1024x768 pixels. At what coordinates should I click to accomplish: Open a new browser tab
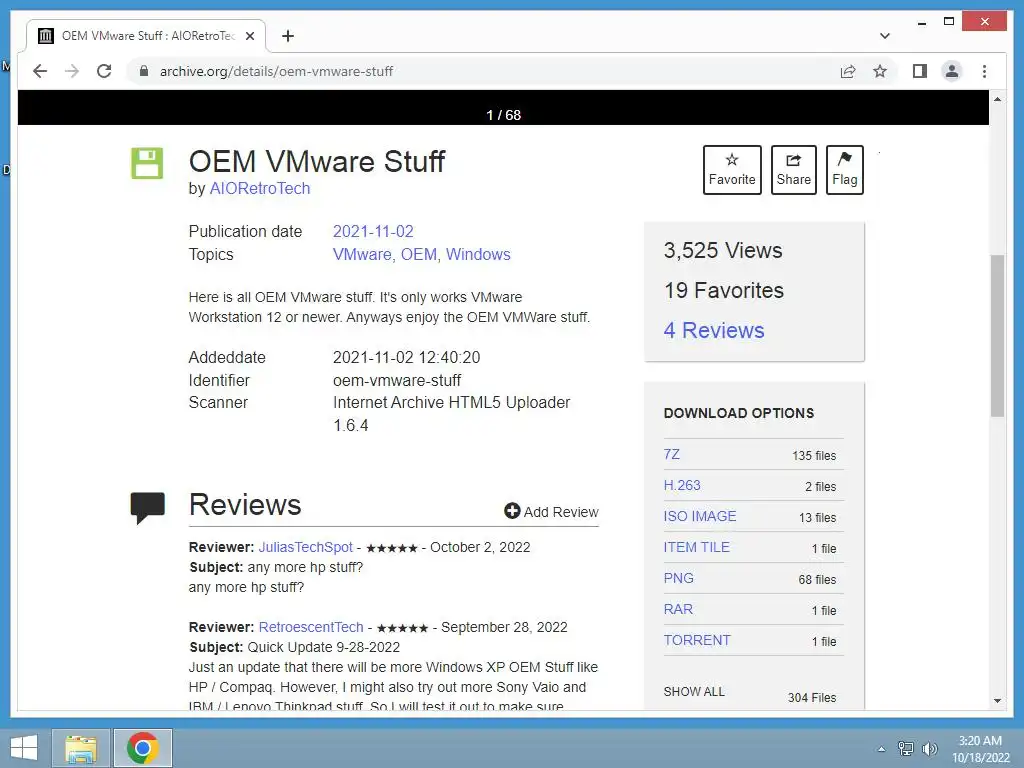click(x=287, y=36)
